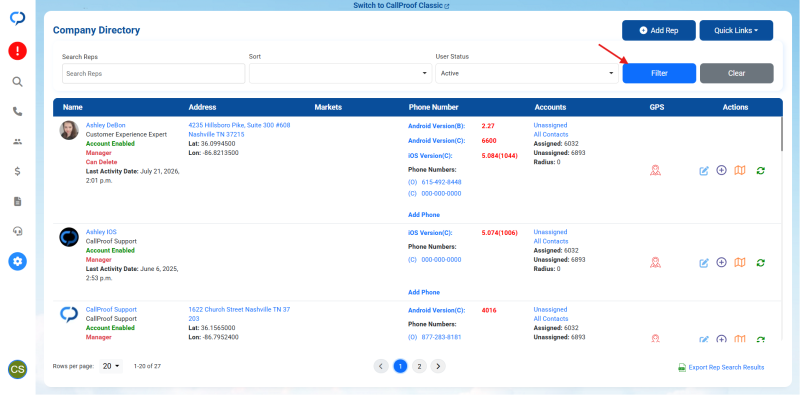Click the map icon for Ashley IOS

click(x=740, y=262)
